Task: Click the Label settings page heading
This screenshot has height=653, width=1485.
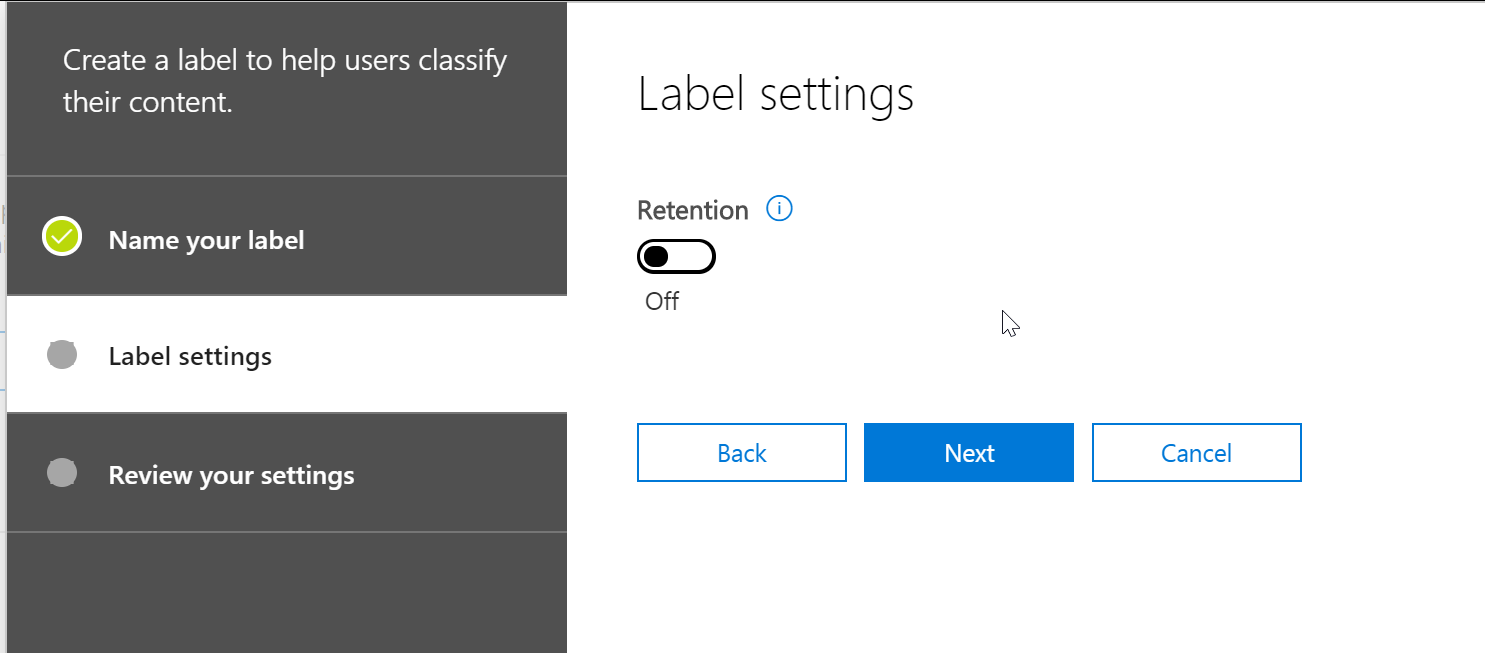Action: (775, 94)
